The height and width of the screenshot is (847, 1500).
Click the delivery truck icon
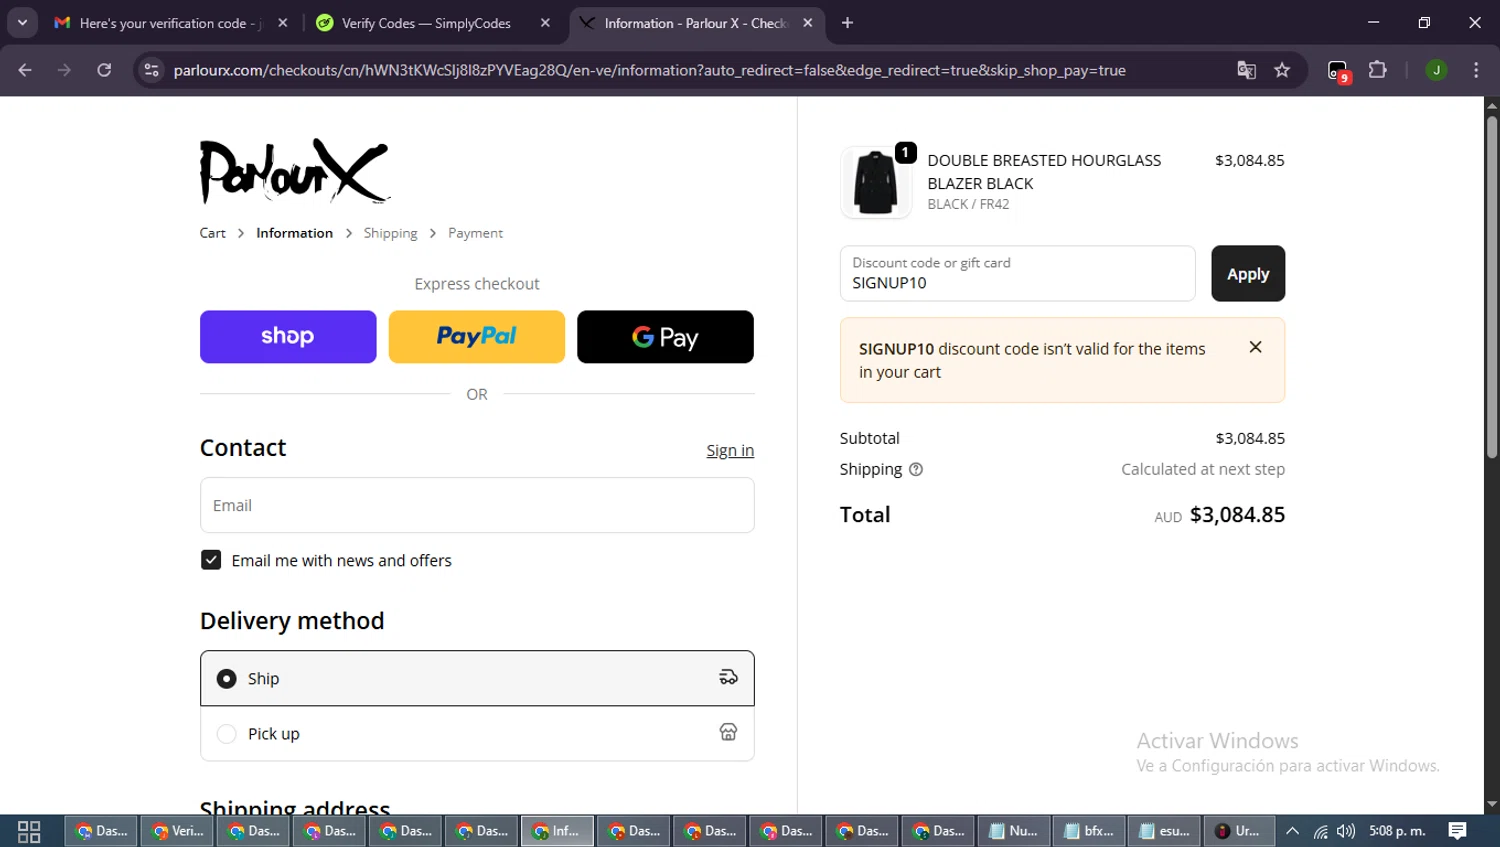(x=728, y=678)
